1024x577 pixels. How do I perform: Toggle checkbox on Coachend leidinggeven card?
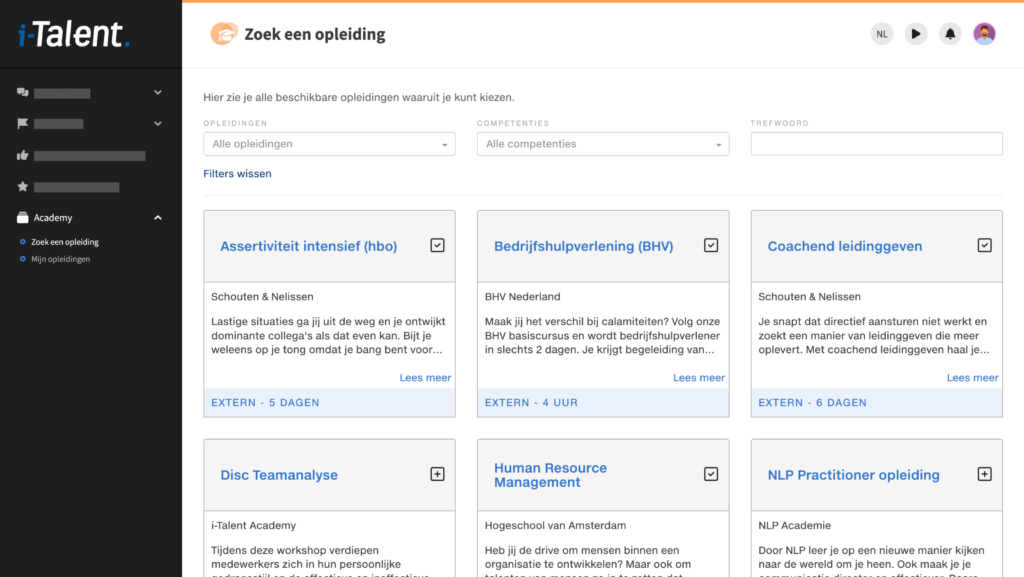click(985, 245)
